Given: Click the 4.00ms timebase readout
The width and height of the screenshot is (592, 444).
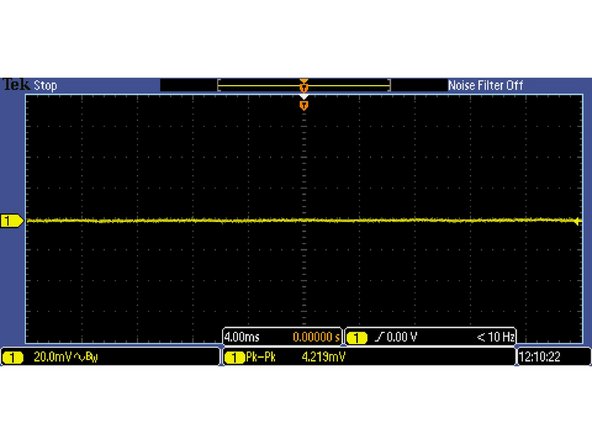Looking at the screenshot, I should 242,337.
